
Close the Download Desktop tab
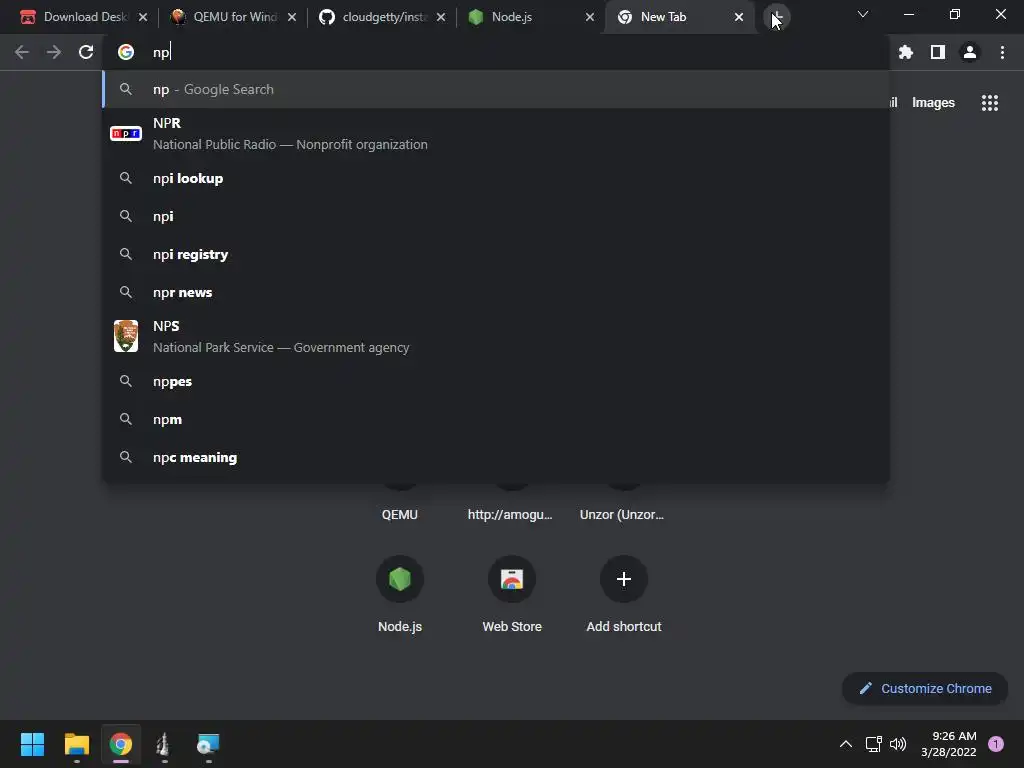(x=143, y=17)
